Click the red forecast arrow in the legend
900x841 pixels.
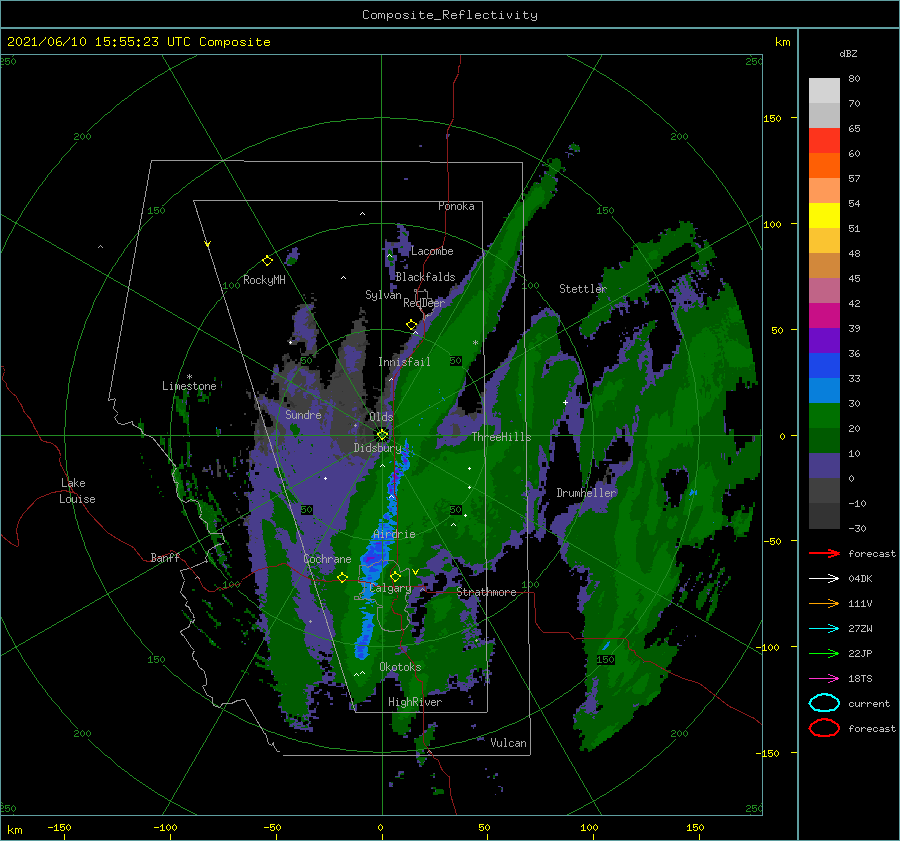tap(824, 553)
